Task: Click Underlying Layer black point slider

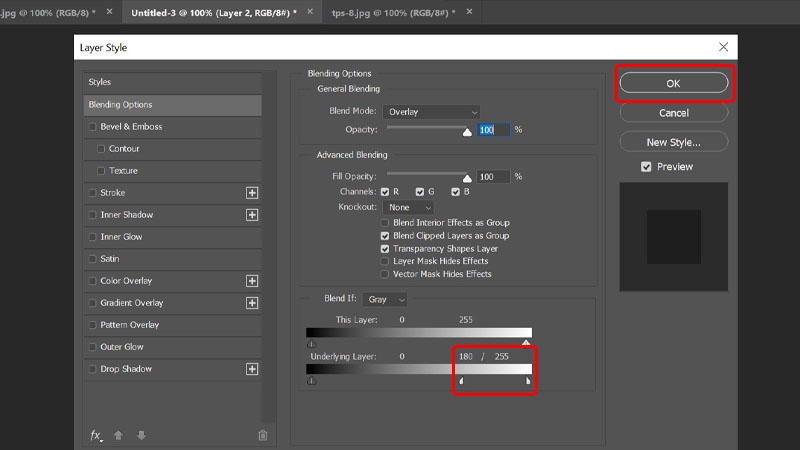Action: 311,381
